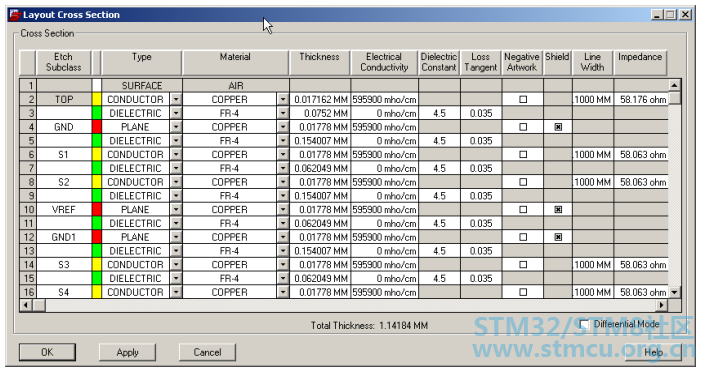
Task: Click the Help button
Action: [x=653, y=352]
